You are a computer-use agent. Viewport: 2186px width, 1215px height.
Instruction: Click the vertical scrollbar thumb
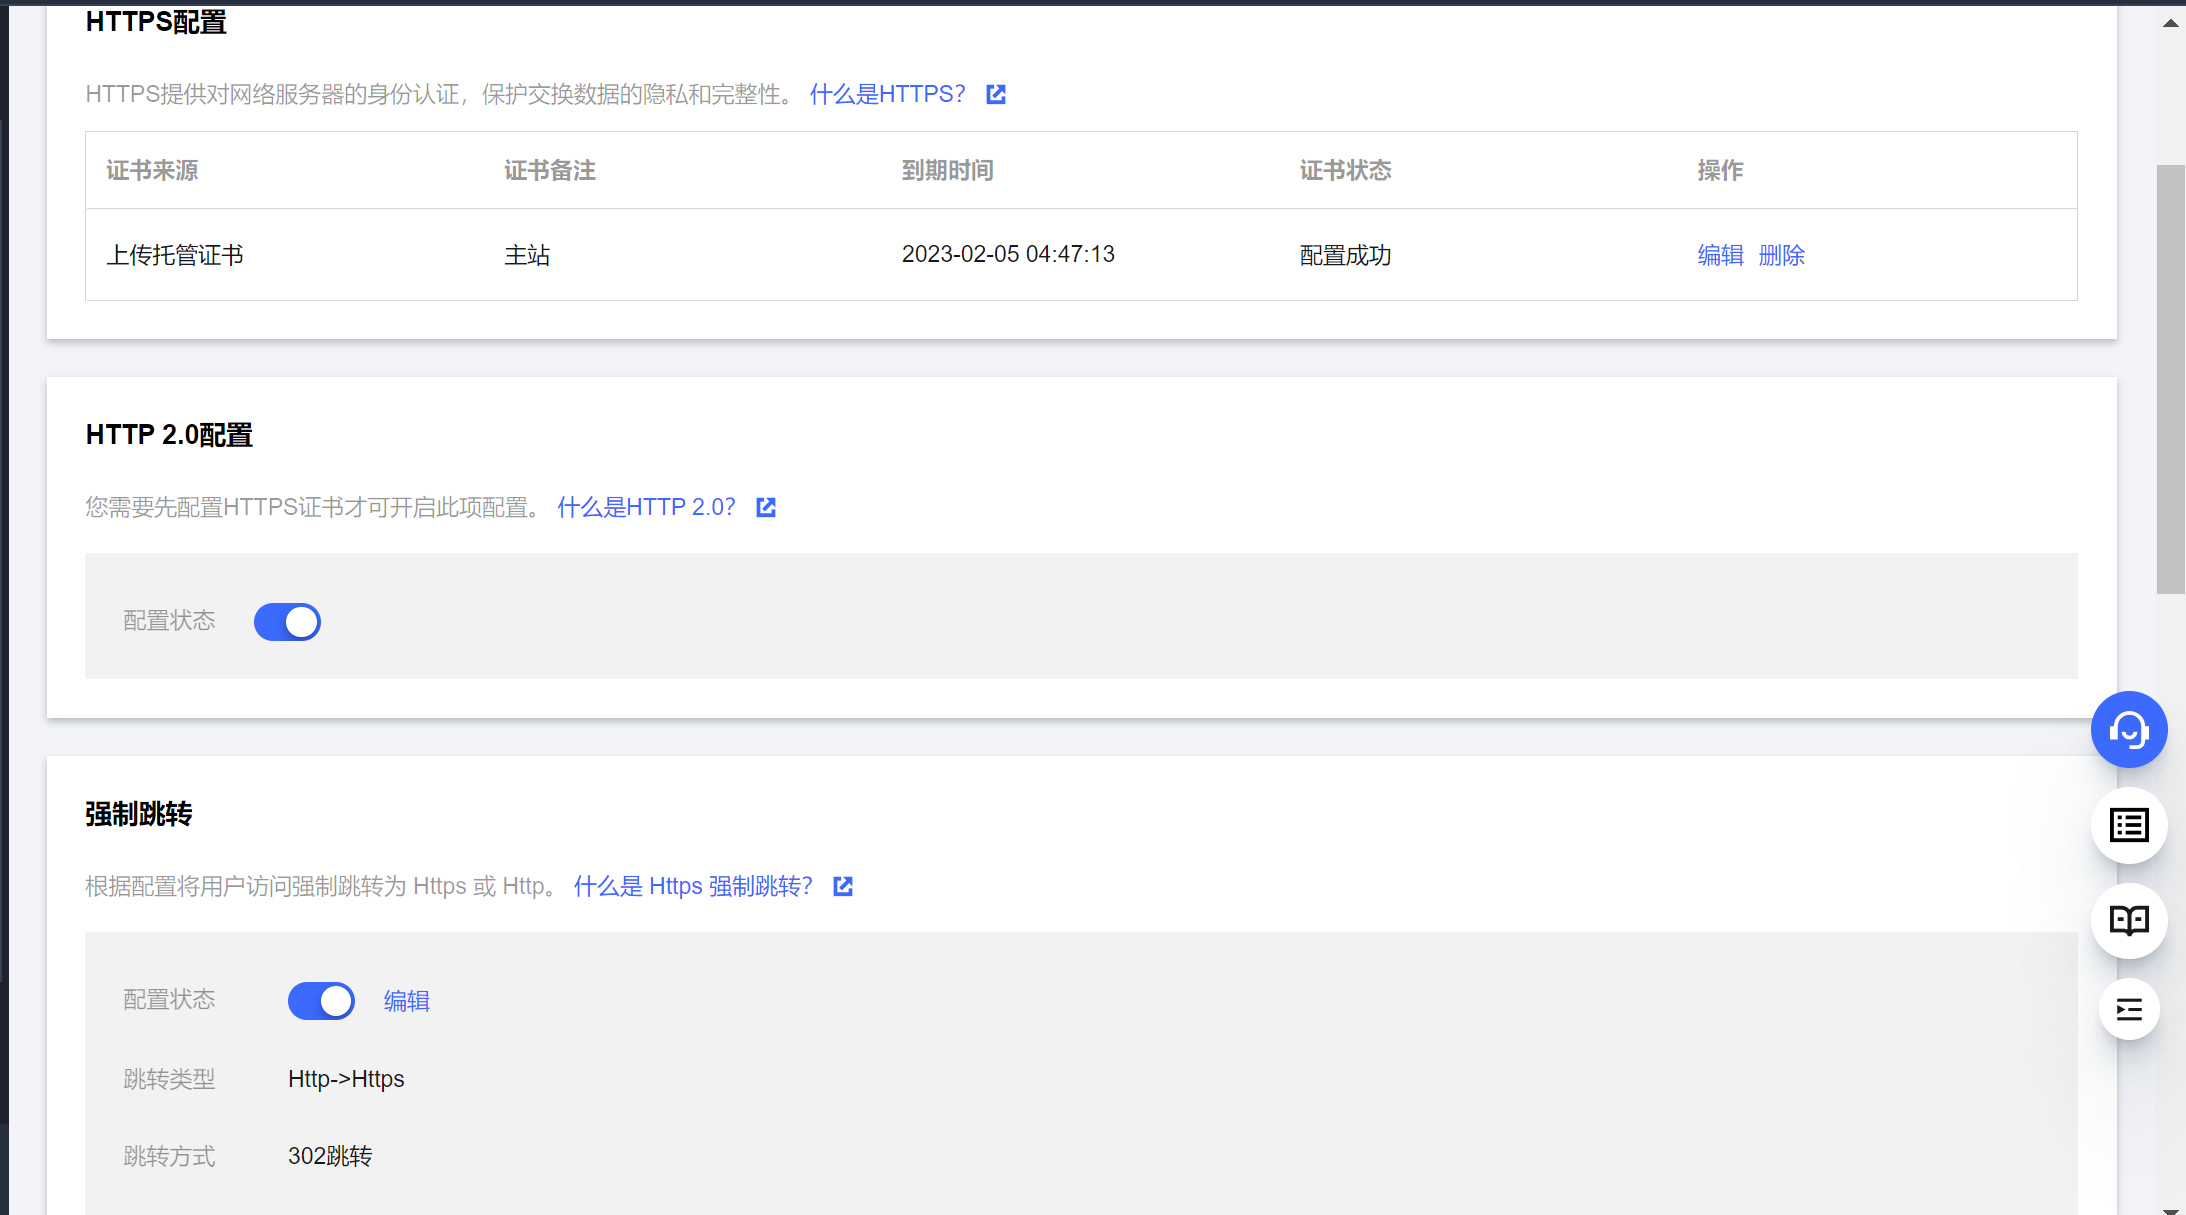tap(2170, 380)
